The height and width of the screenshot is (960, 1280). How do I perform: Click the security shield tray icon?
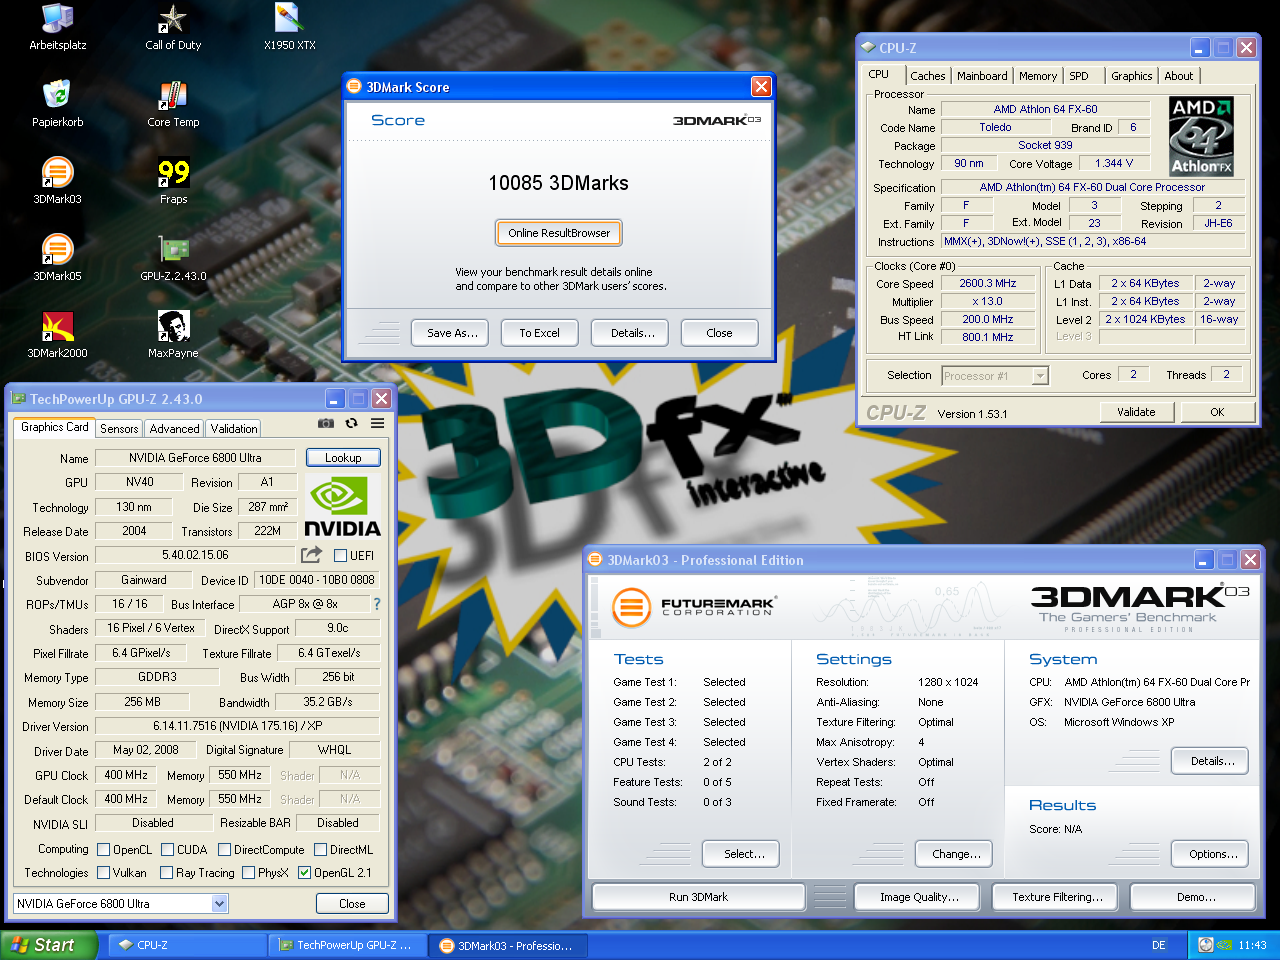1205,945
